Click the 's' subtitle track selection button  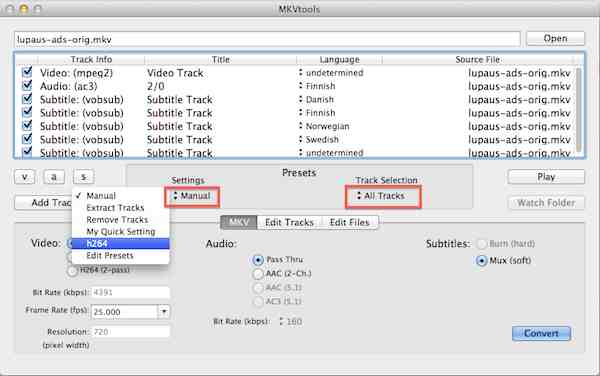click(83, 177)
